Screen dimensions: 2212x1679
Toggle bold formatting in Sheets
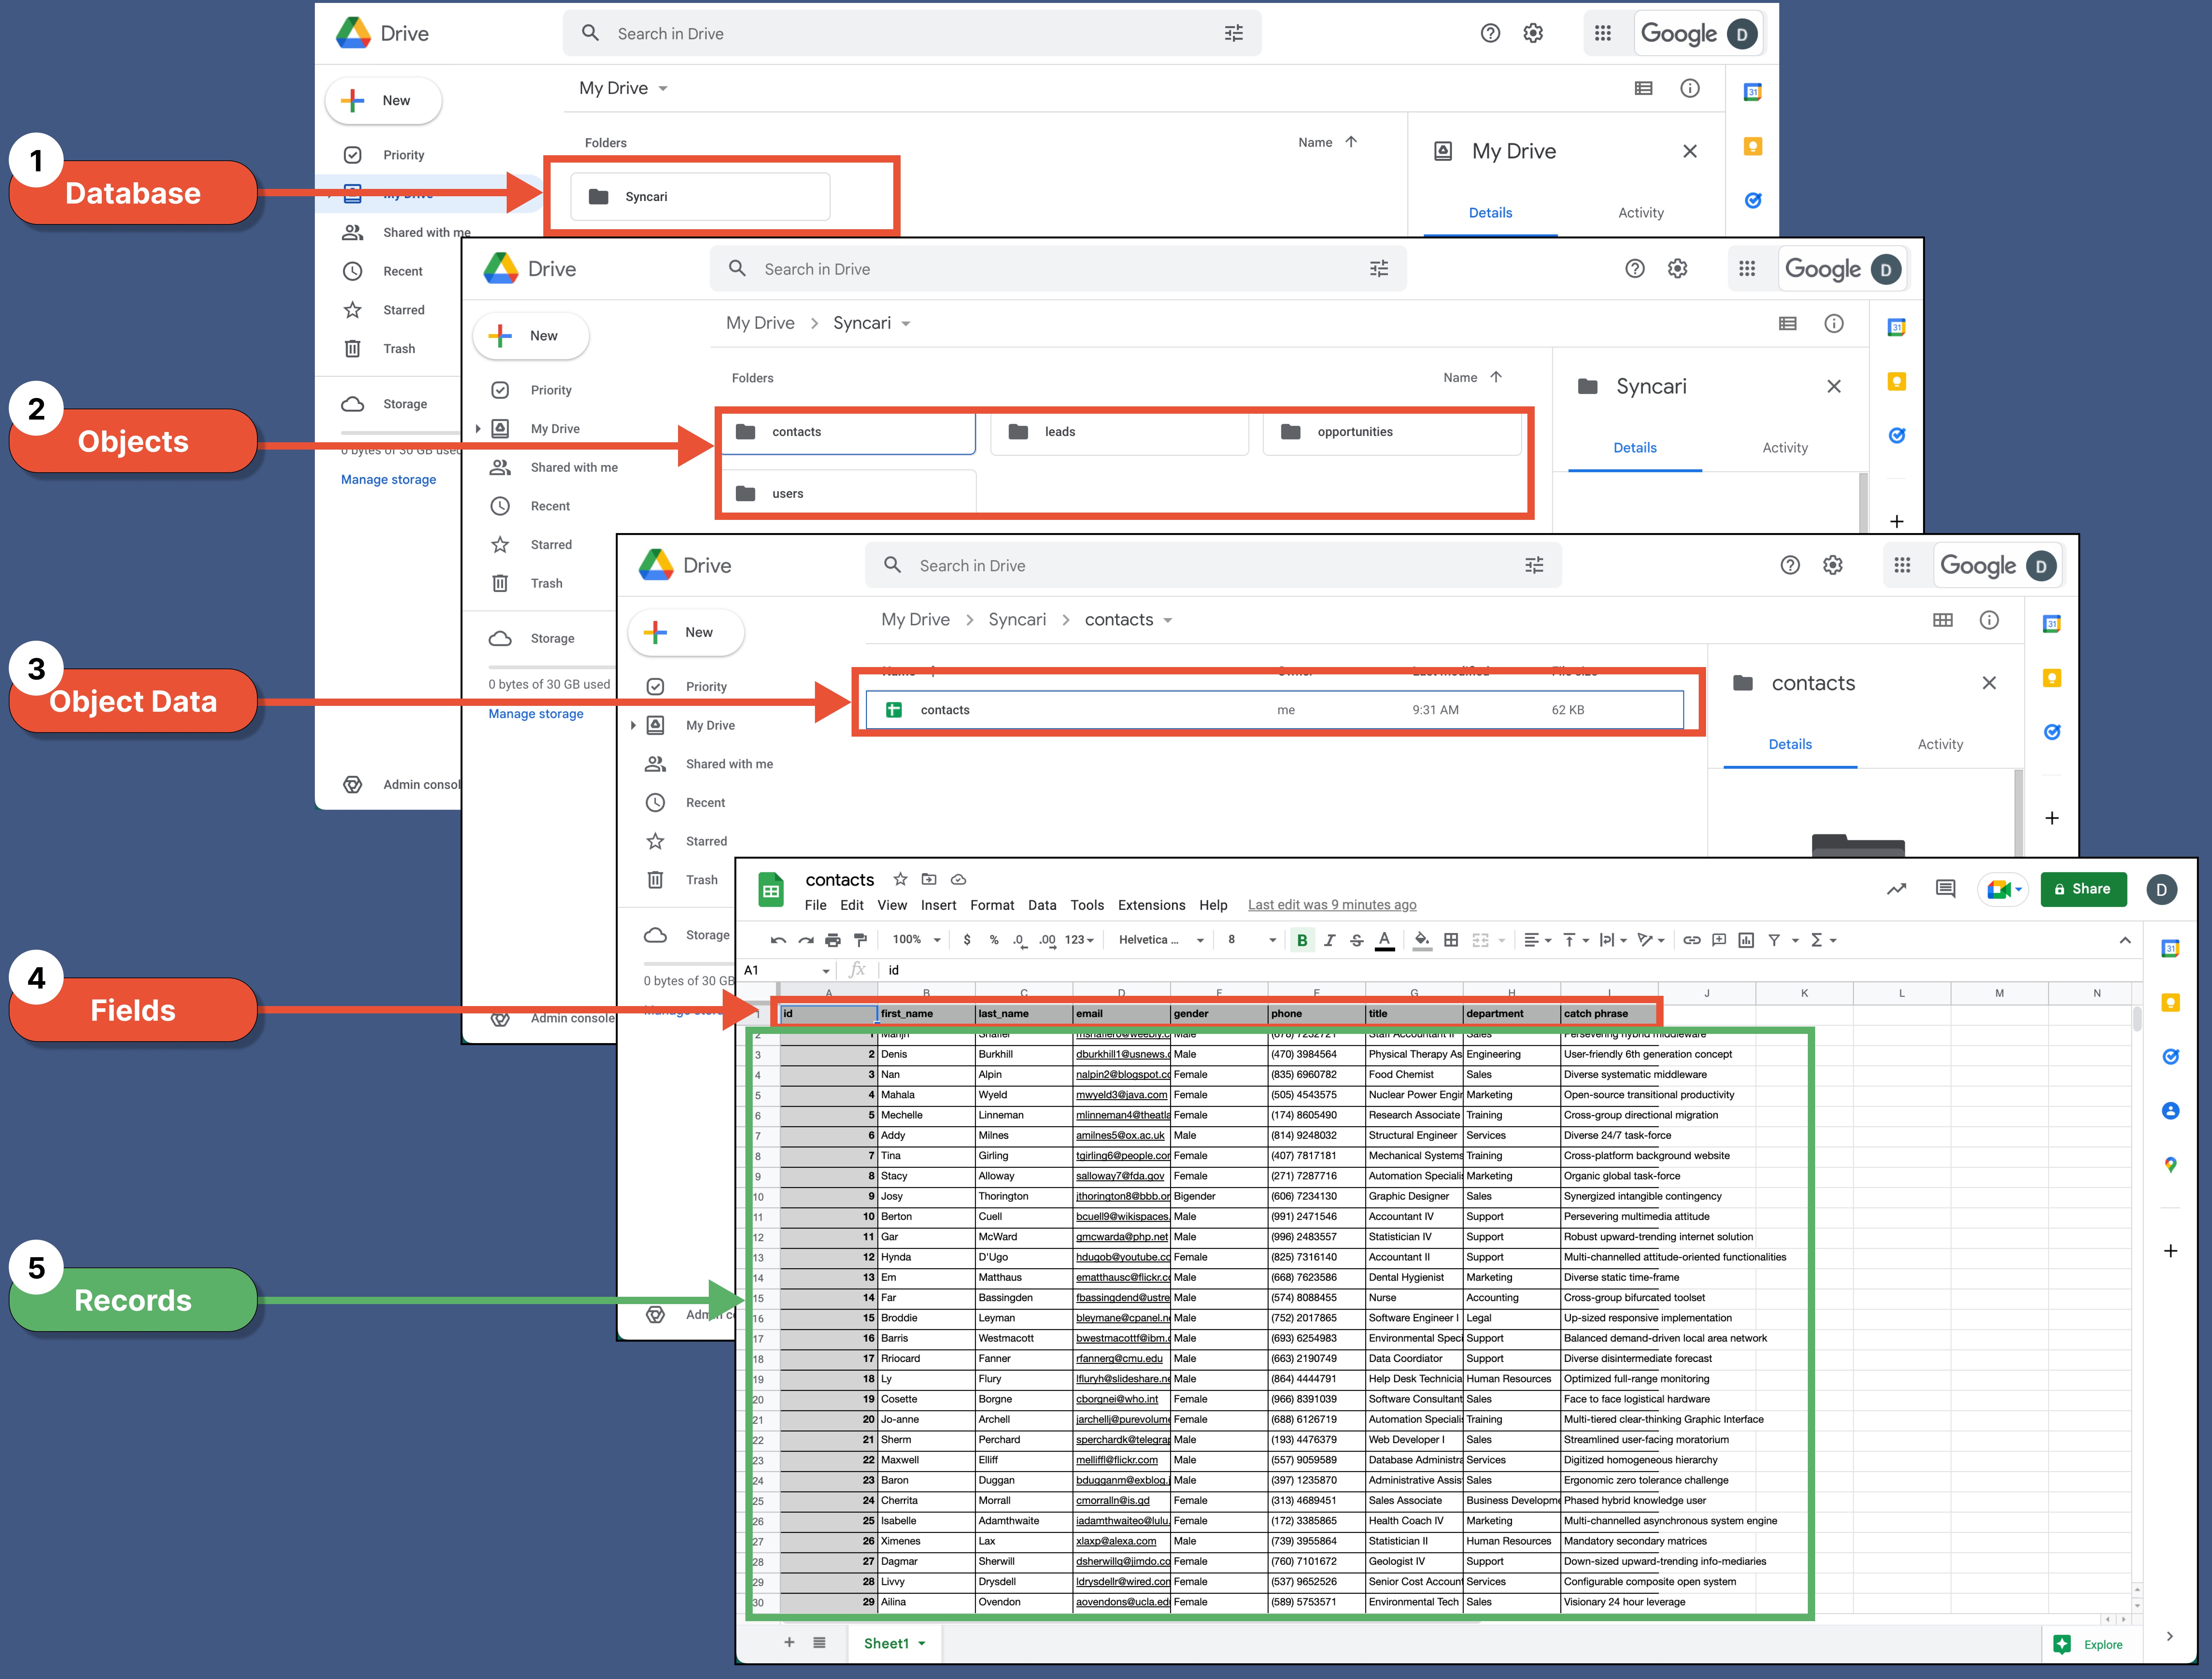[x=1302, y=940]
